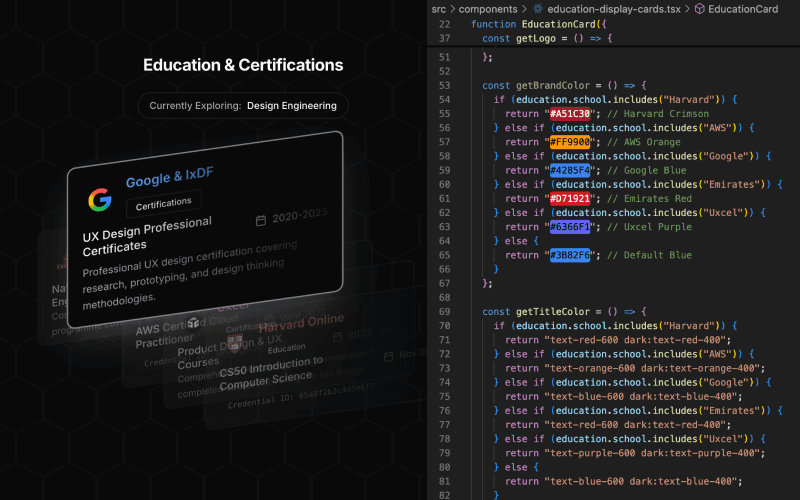Open the src breadcrumb segment
This screenshot has height=500, width=800.
(438, 9)
